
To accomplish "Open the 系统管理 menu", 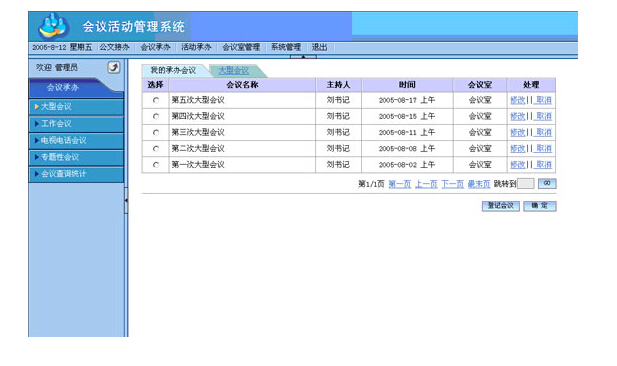I will click(x=286, y=47).
